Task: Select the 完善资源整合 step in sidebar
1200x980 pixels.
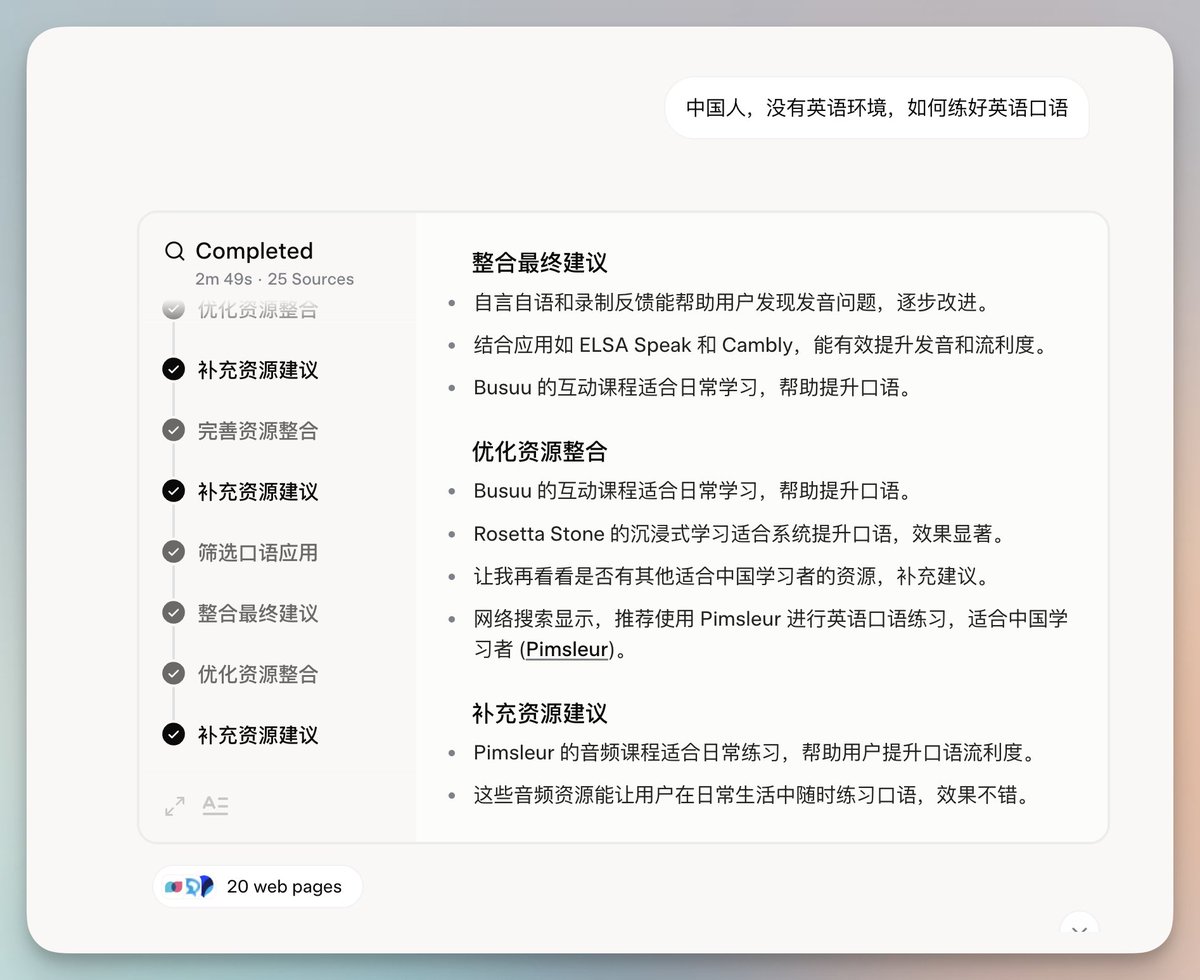Action: click(258, 431)
